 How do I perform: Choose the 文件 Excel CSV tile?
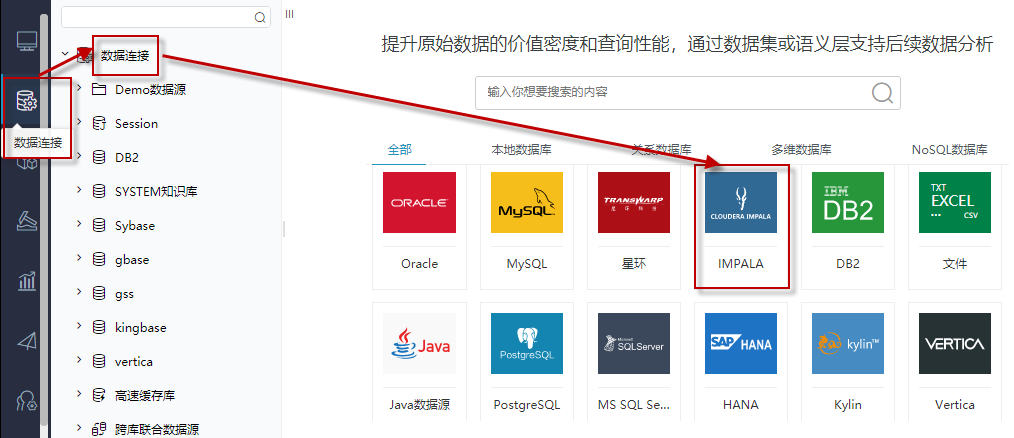[955, 225]
